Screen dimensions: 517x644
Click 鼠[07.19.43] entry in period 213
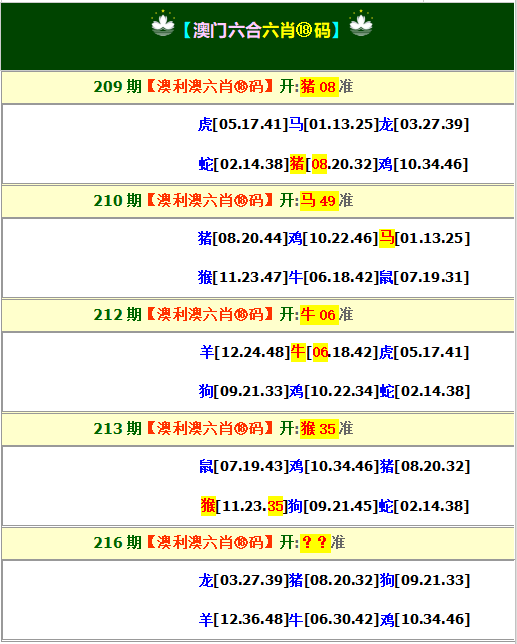coord(244,466)
